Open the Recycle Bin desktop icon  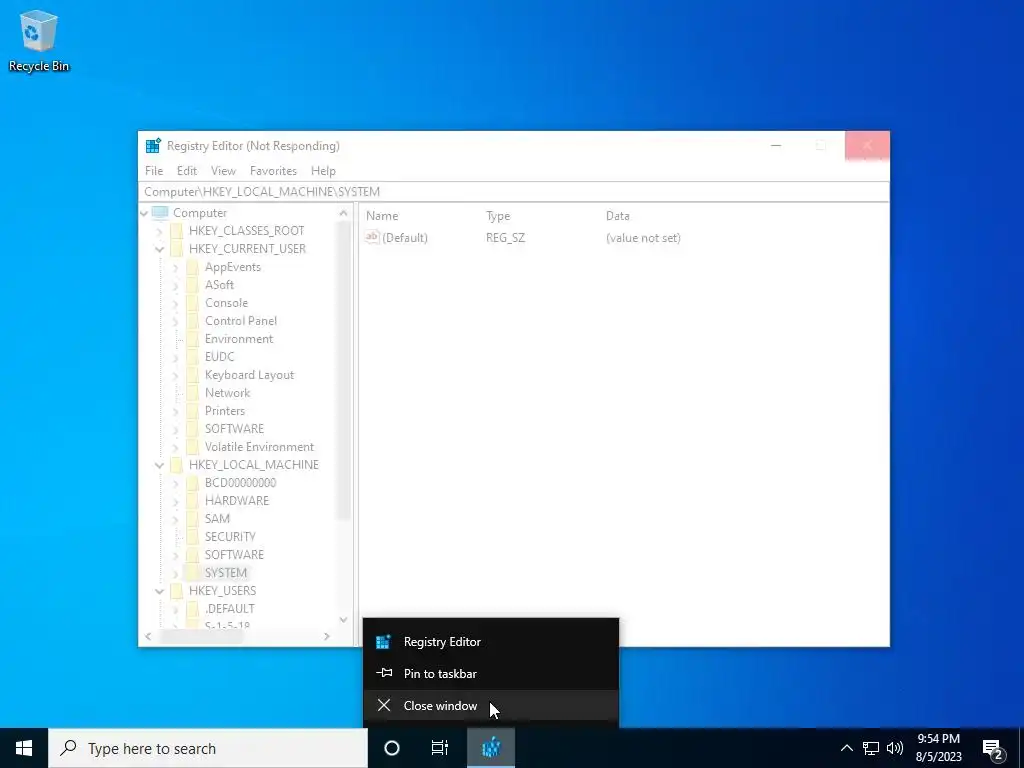pyautogui.click(x=39, y=40)
